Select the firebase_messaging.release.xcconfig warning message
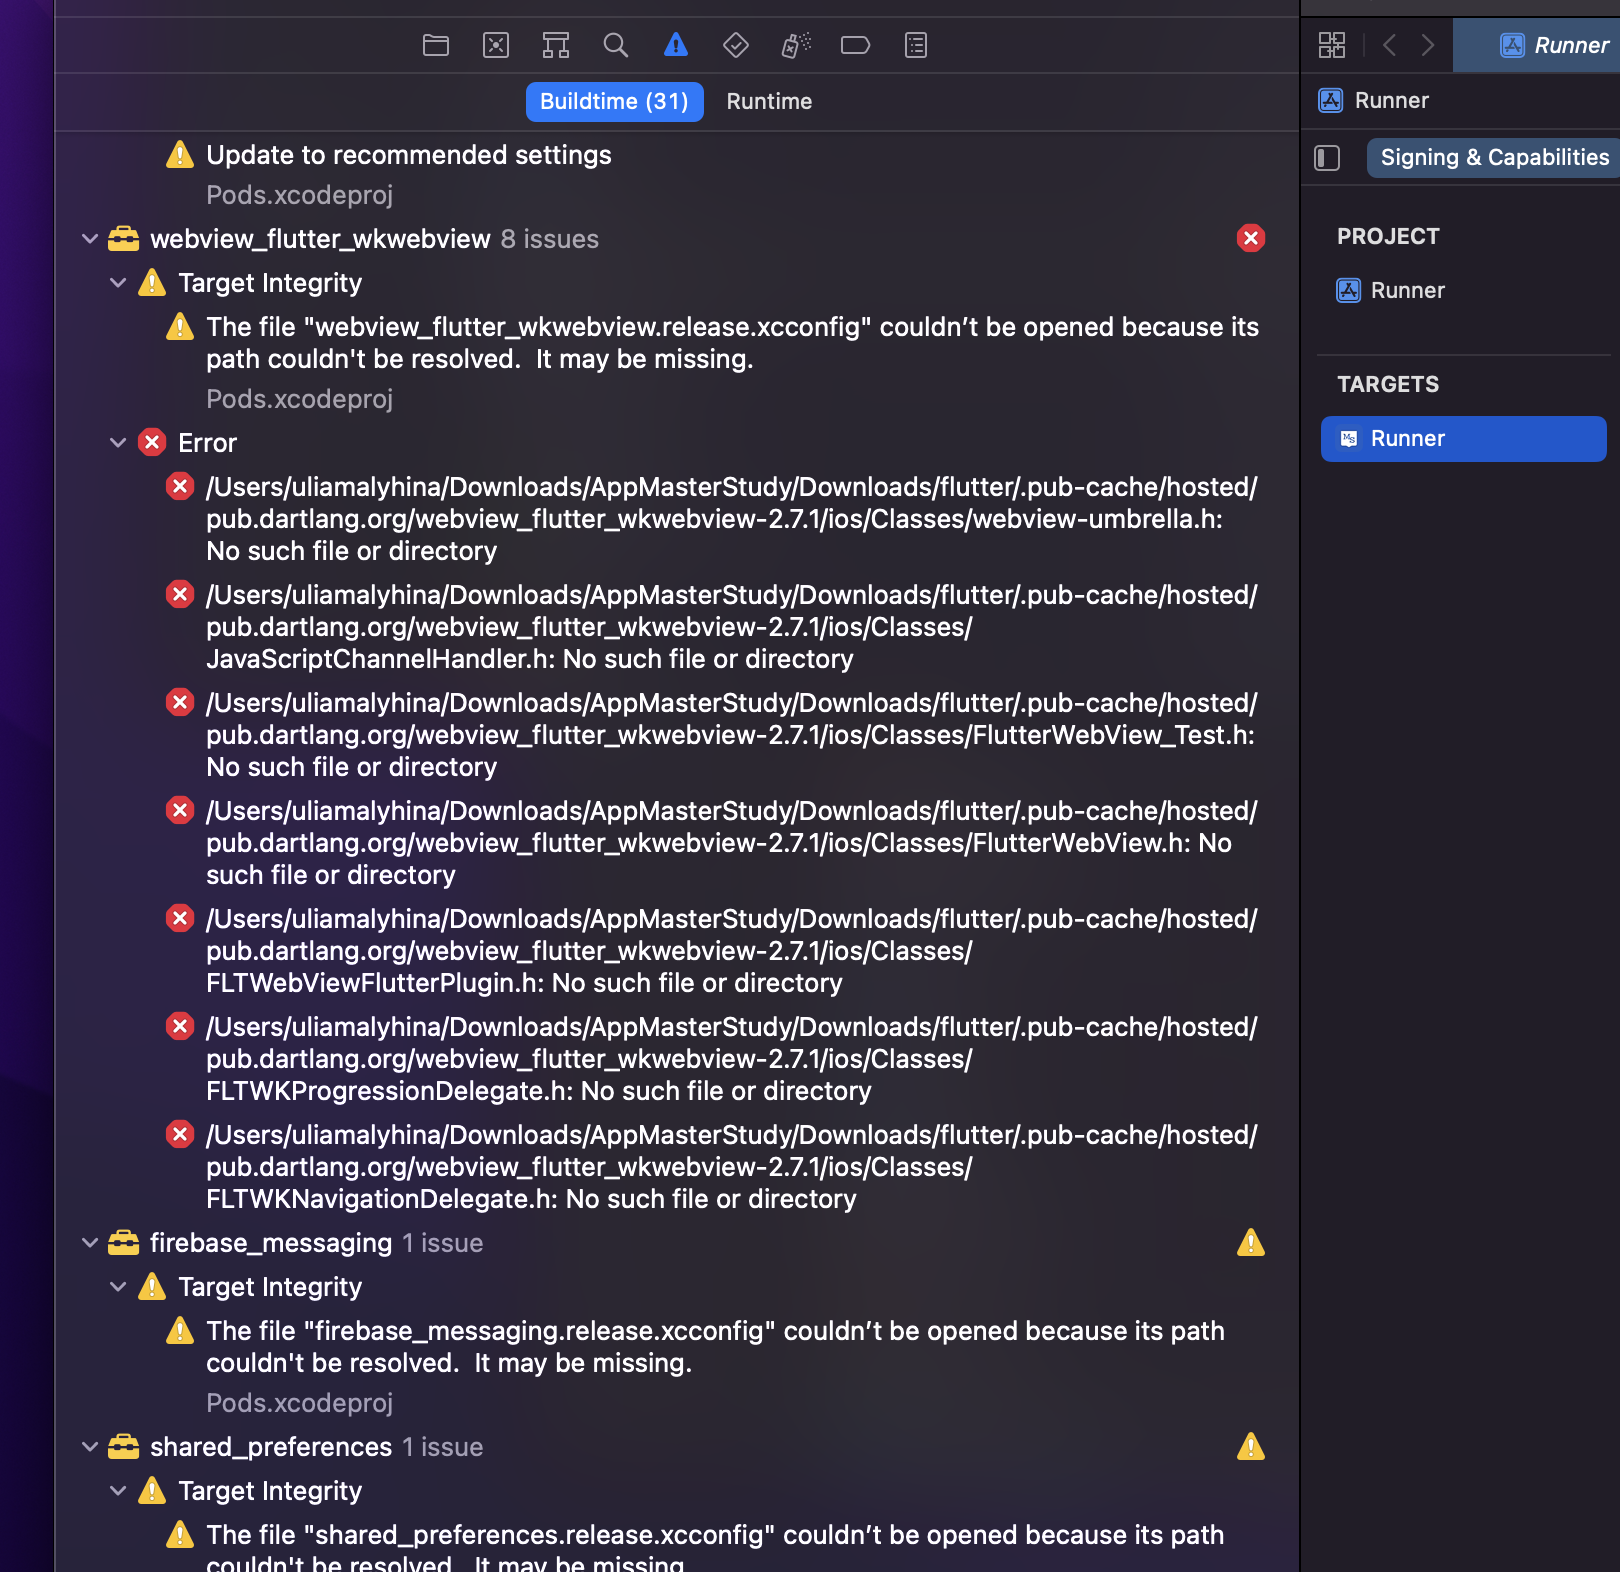The height and width of the screenshot is (1572, 1620). [715, 1347]
